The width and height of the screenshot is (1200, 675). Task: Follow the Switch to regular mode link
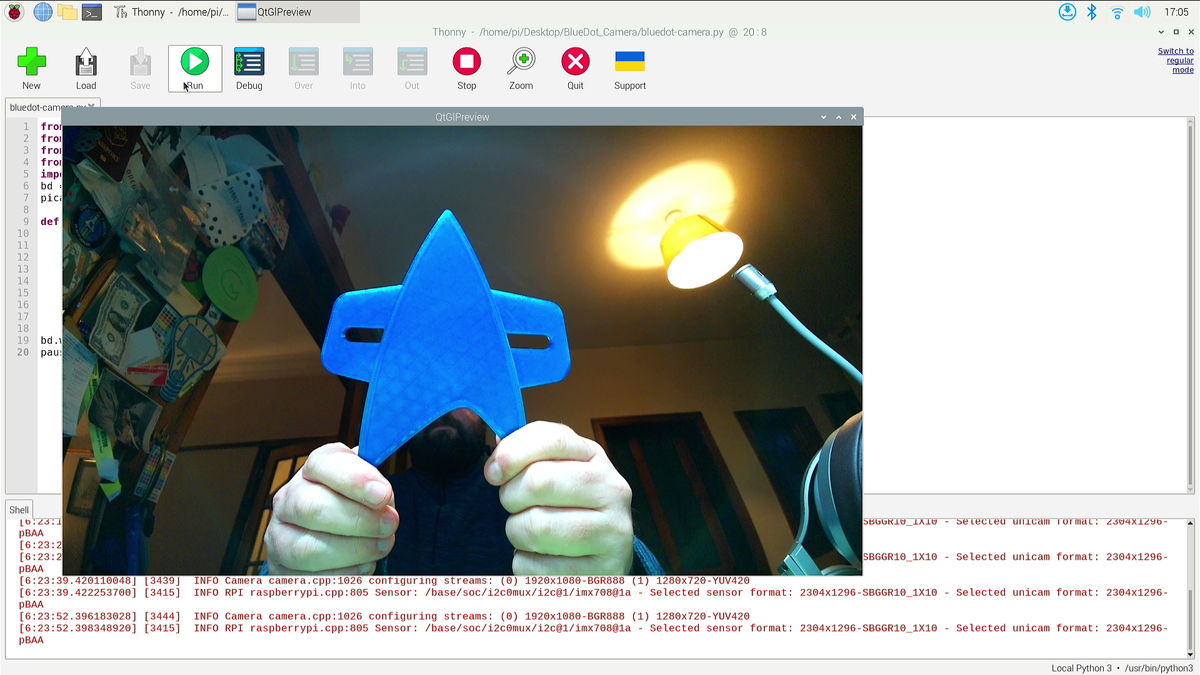pyautogui.click(x=1175, y=60)
